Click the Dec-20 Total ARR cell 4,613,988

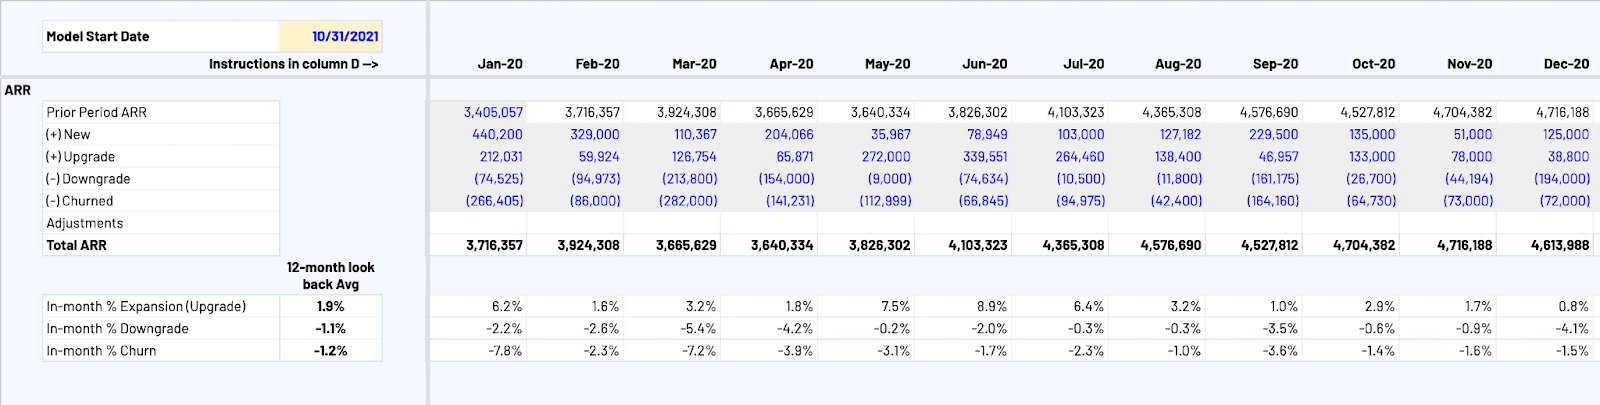tap(1559, 245)
